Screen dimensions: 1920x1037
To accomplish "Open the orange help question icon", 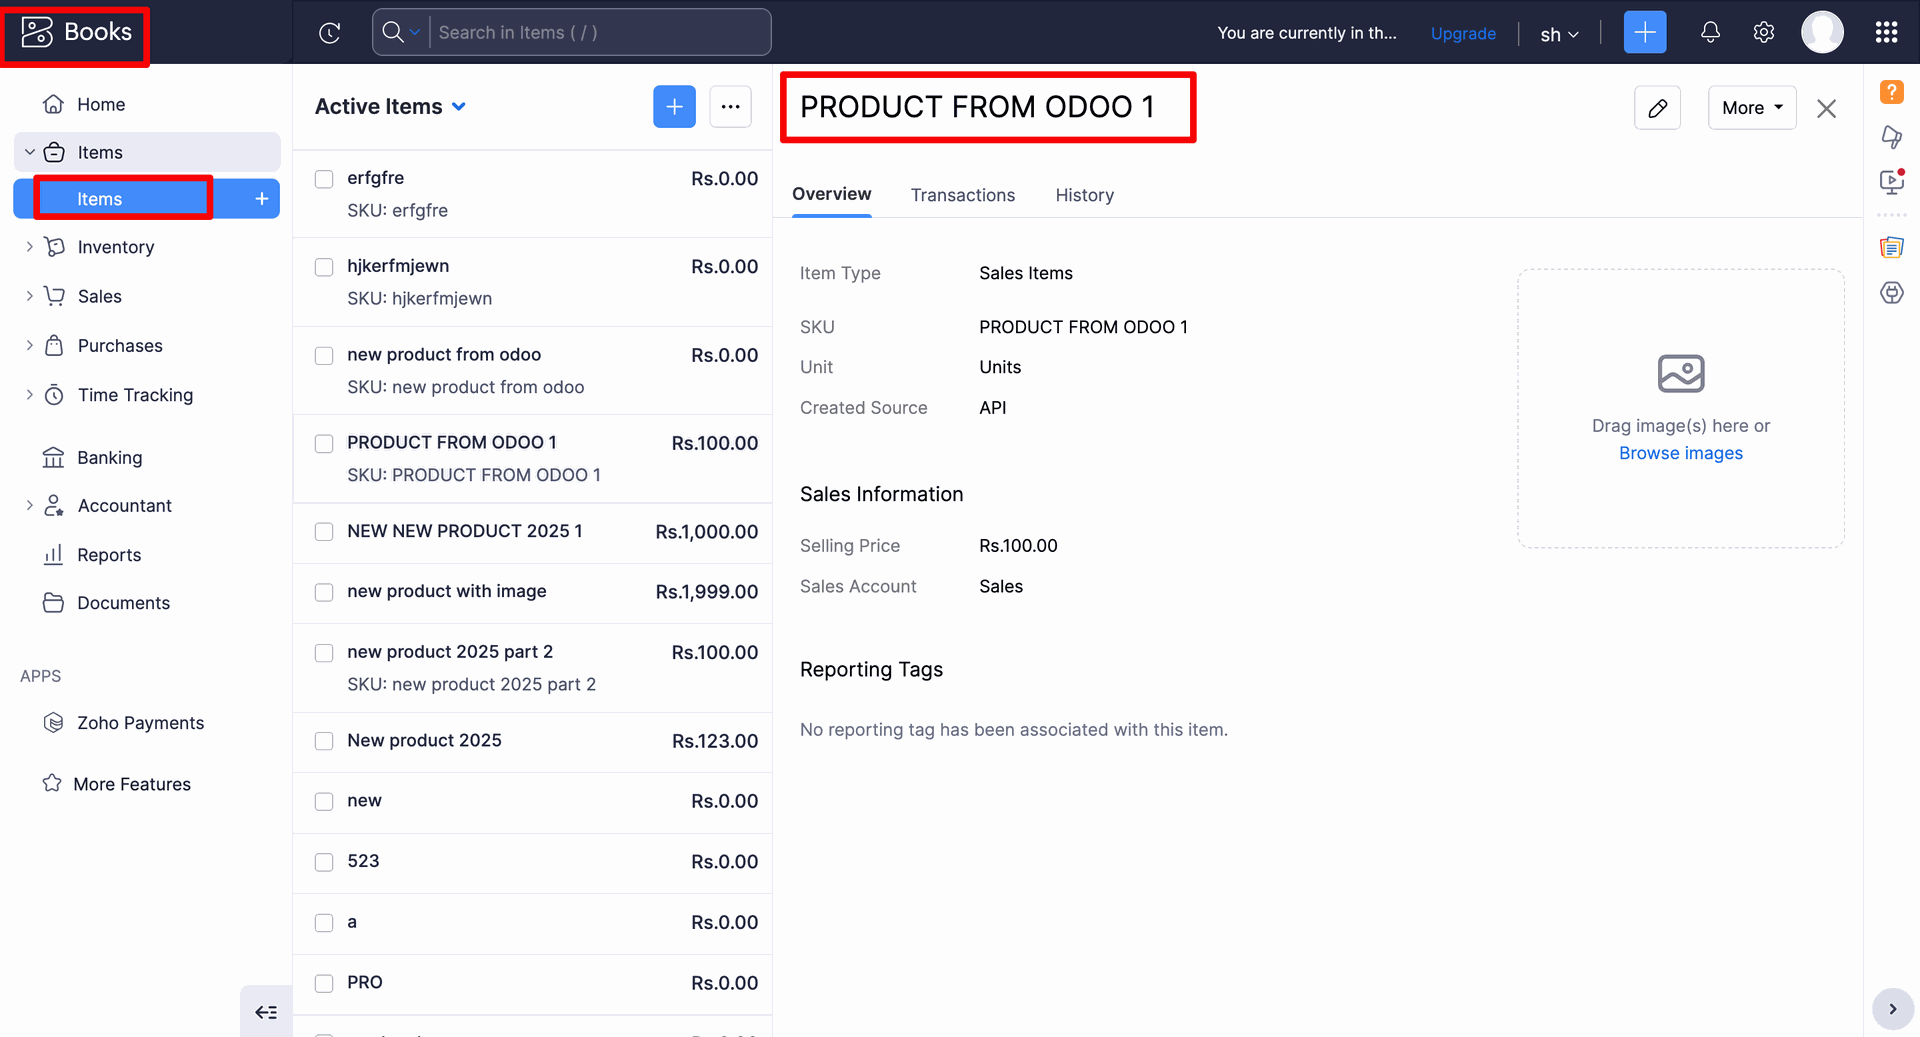I will point(1891,92).
